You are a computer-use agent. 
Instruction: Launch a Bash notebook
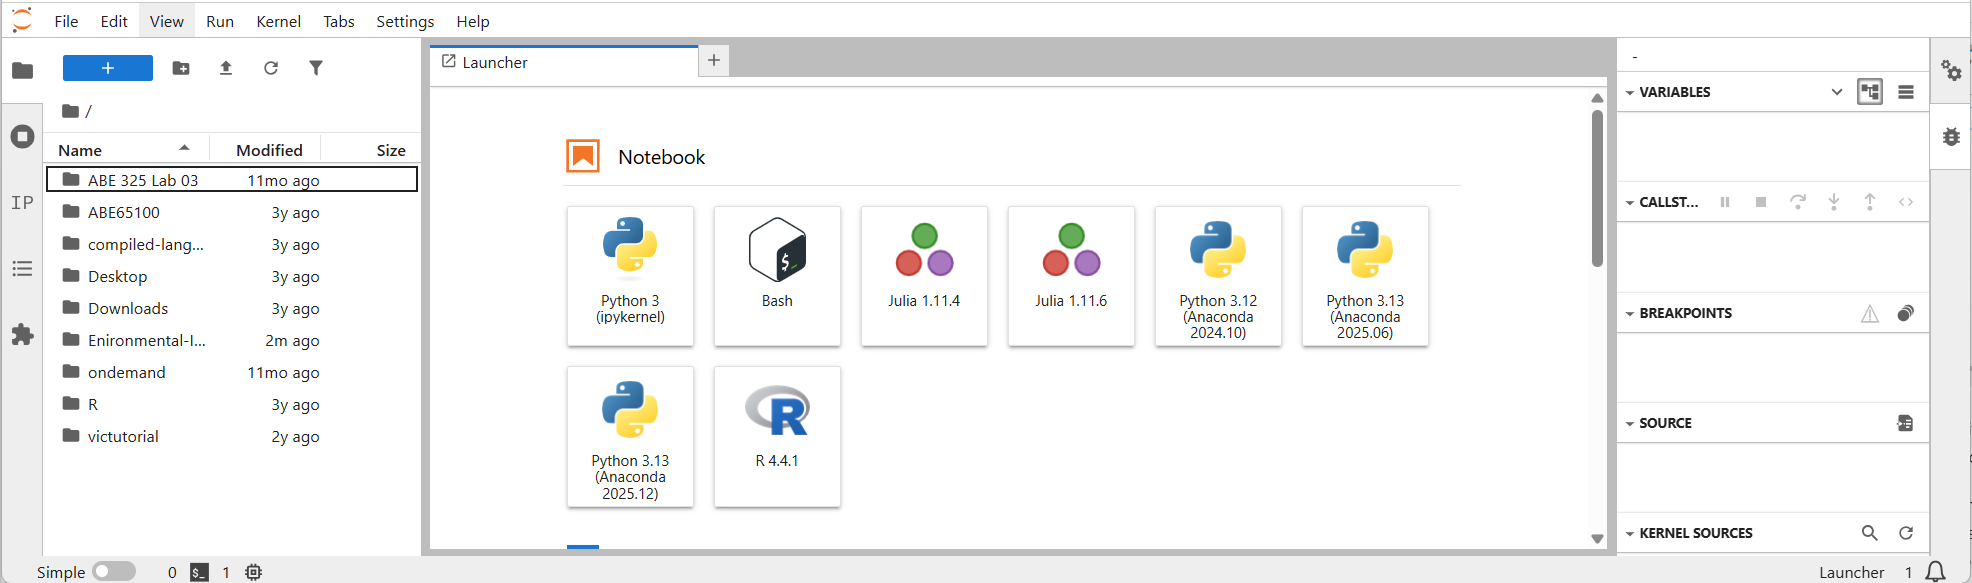[x=777, y=276]
